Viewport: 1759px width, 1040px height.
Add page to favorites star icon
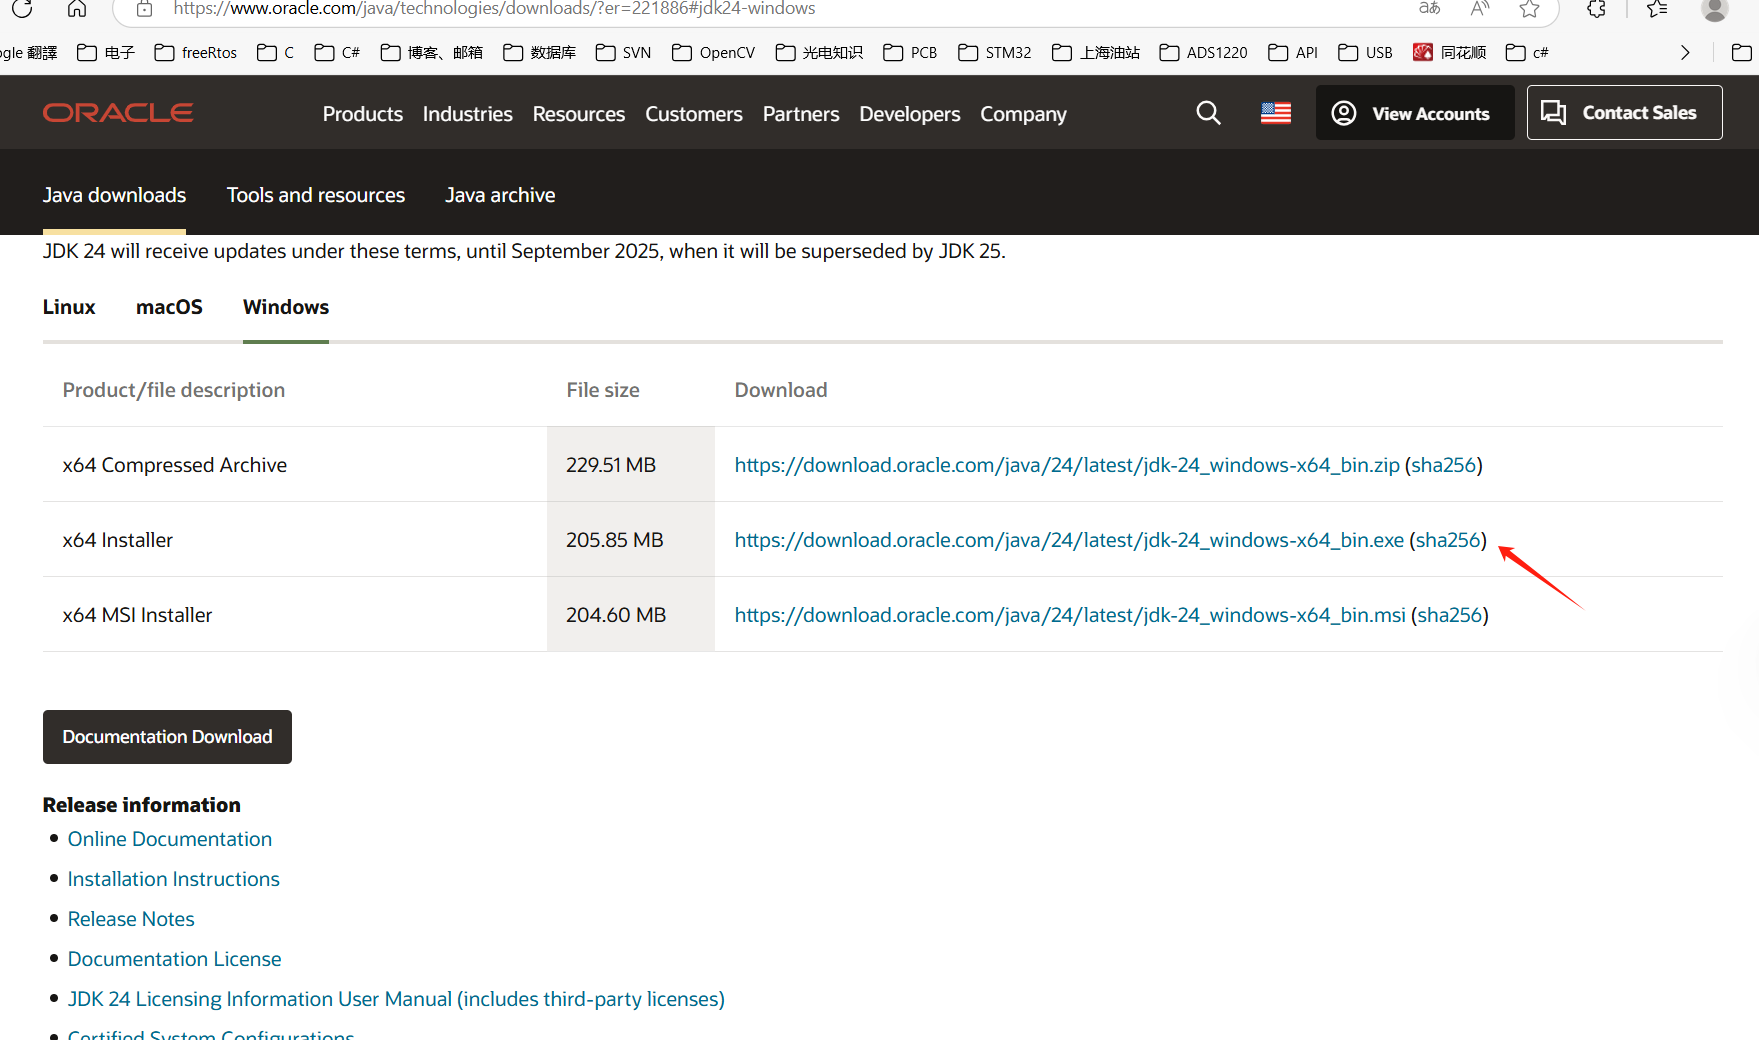[1529, 9]
